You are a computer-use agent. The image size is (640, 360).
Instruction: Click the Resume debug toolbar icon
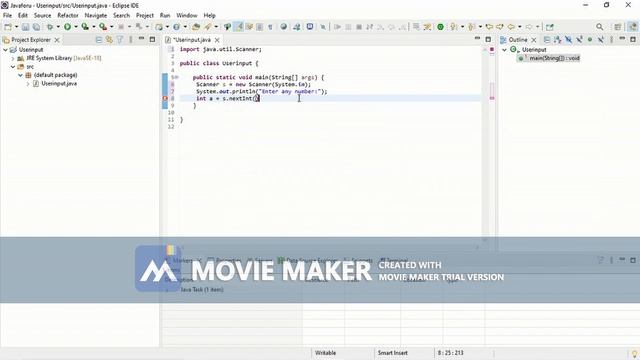[338, 27]
